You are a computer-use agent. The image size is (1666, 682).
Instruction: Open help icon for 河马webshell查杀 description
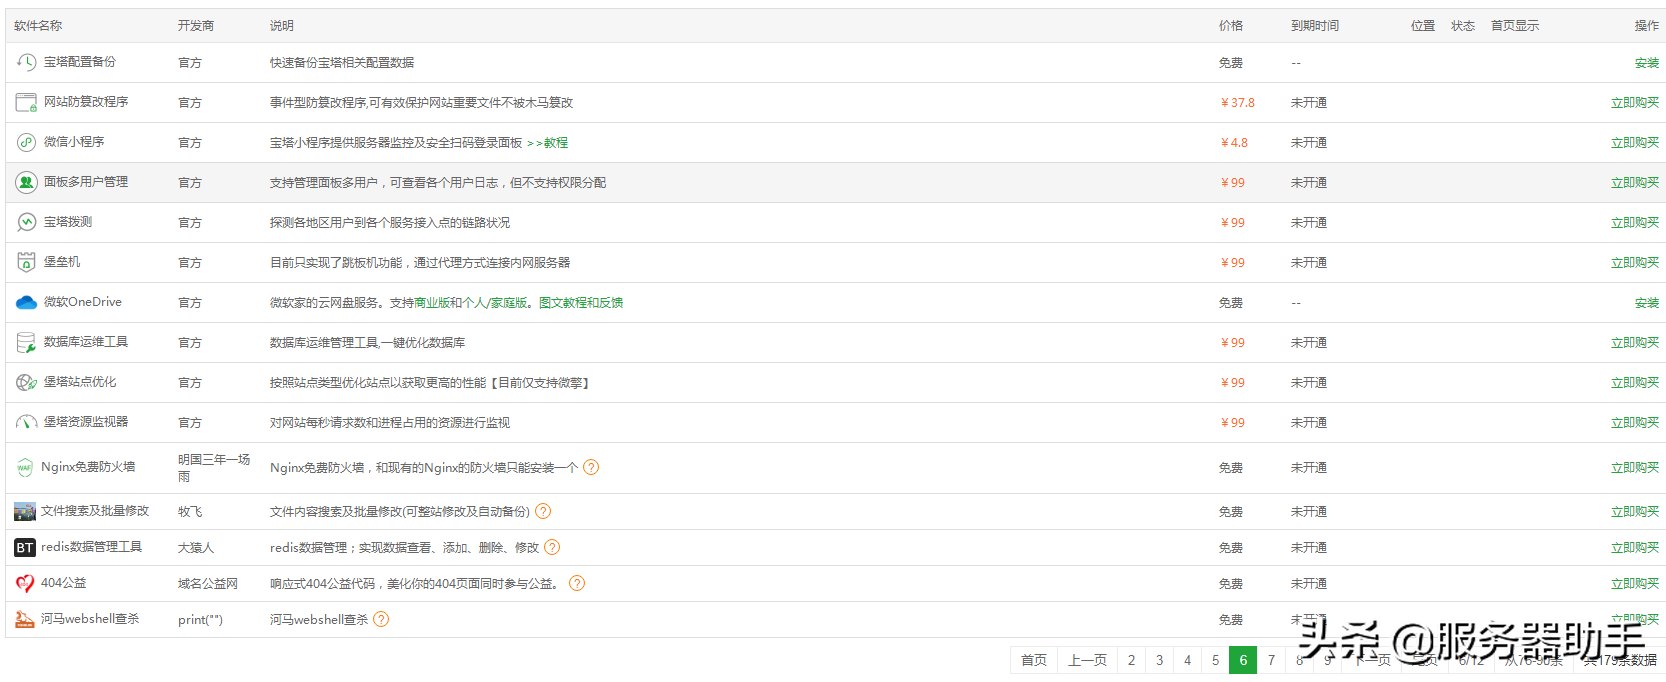click(381, 619)
